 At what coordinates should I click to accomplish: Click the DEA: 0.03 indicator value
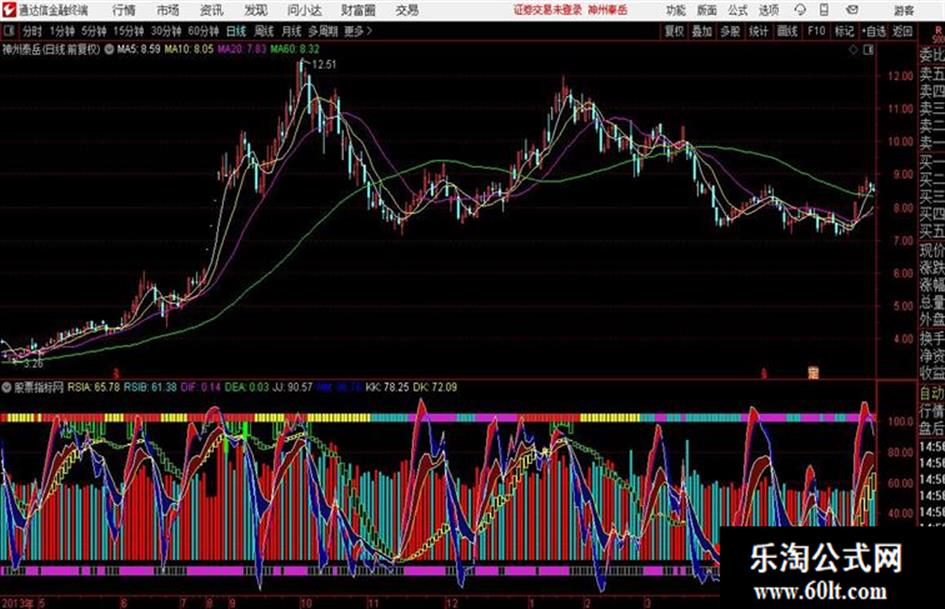pyautogui.click(x=246, y=387)
